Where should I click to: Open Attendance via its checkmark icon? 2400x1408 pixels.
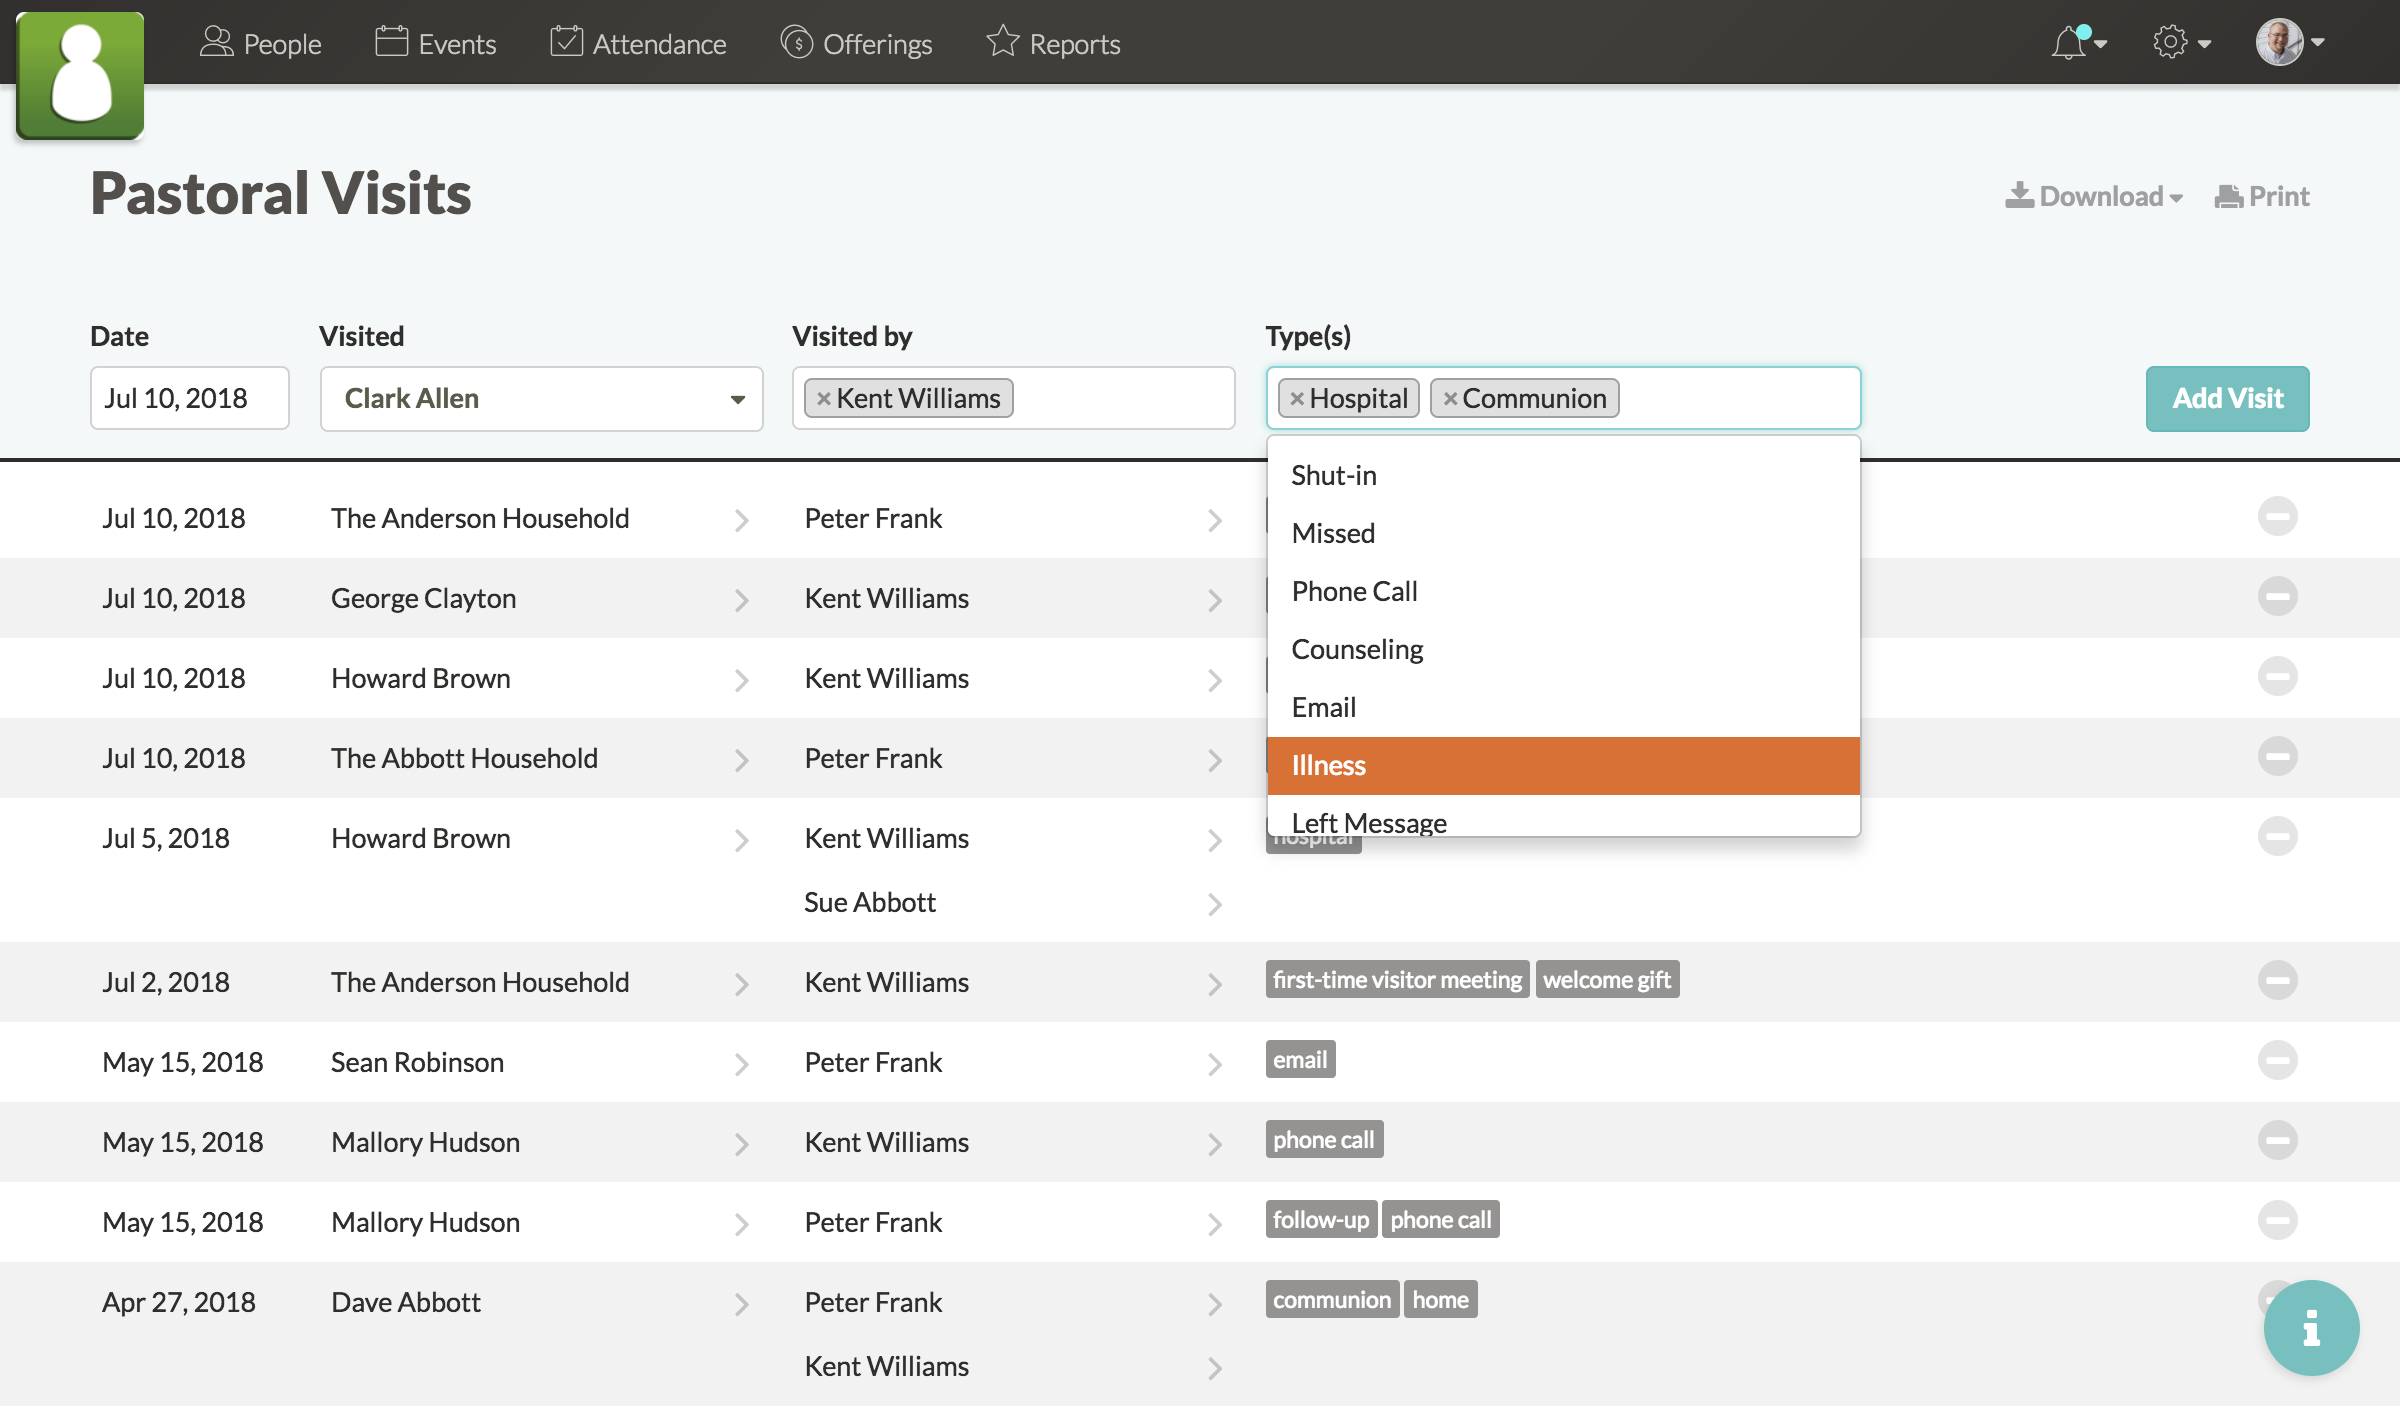tap(566, 42)
